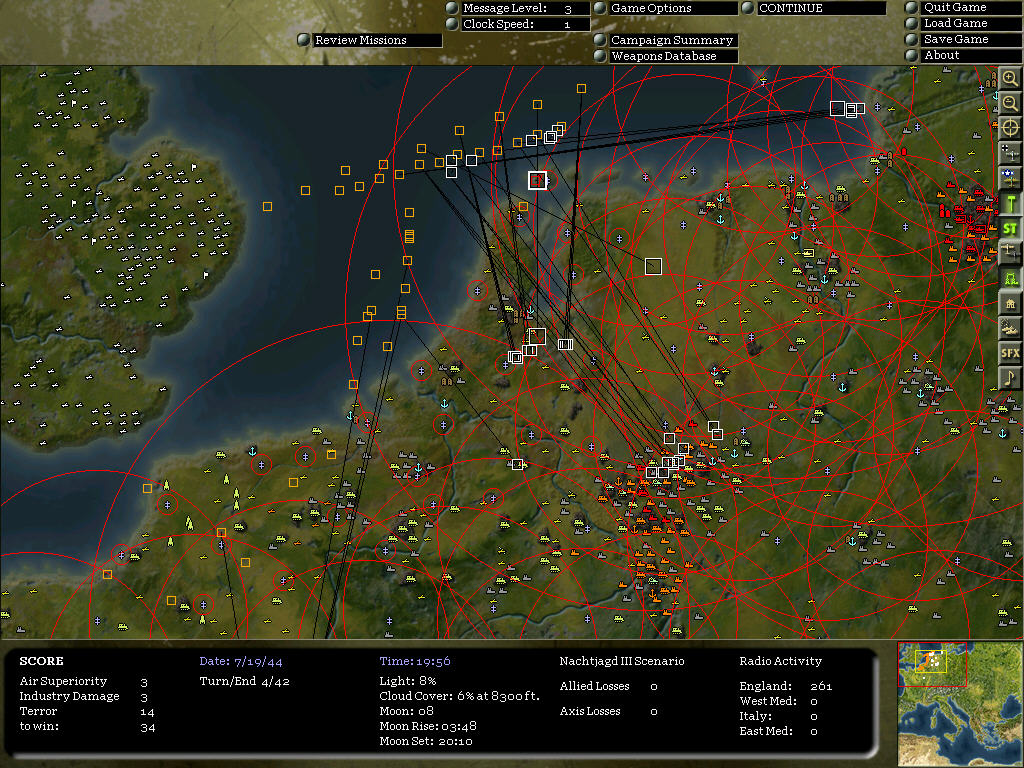
Task: Zoom in the map with magnifier plus icon
Action: point(1010,79)
